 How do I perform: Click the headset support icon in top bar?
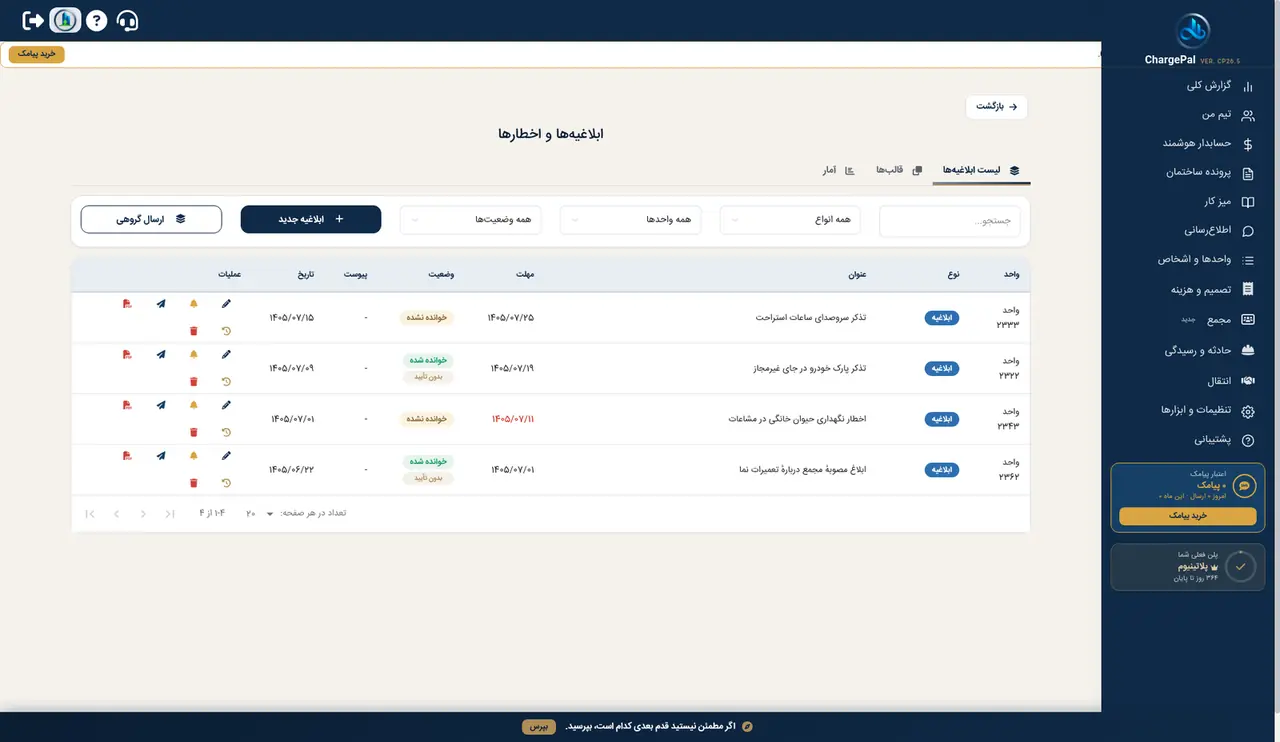tap(127, 20)
